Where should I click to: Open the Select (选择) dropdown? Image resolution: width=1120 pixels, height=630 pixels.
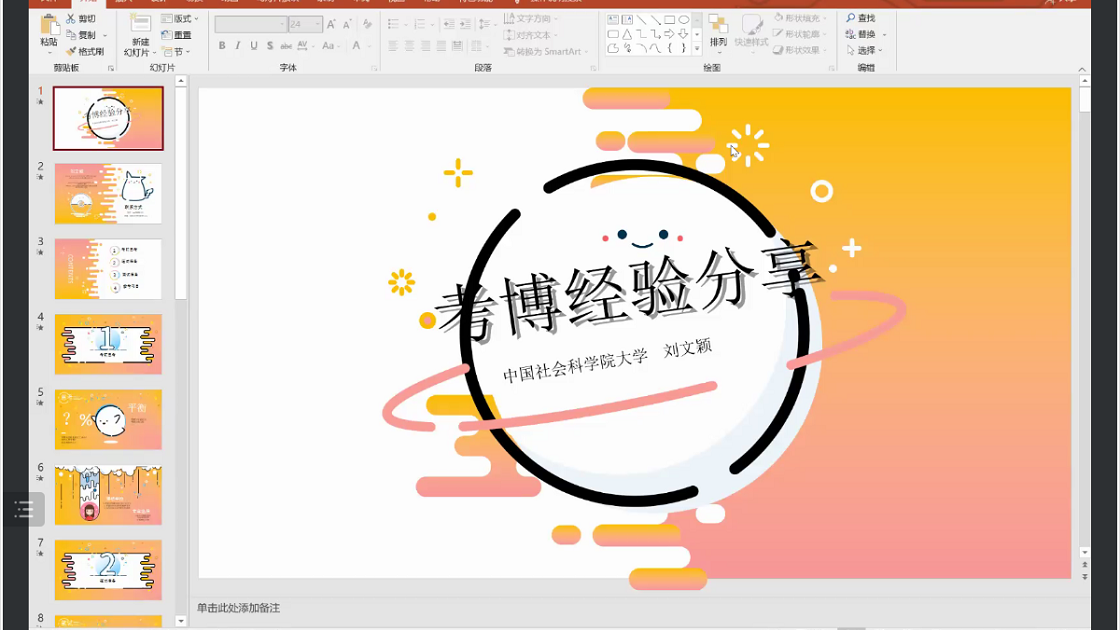click(865, 50)
